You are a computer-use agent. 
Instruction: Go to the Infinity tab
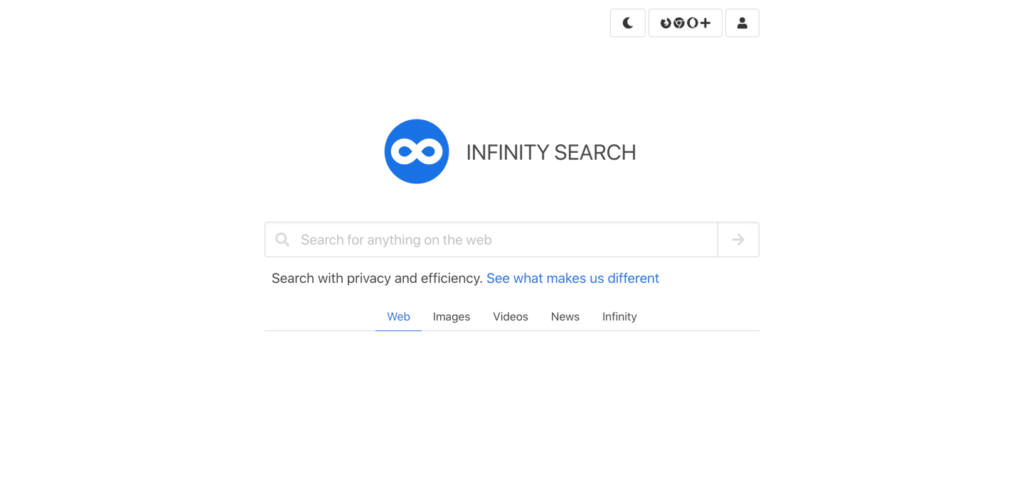coord(619,317)
